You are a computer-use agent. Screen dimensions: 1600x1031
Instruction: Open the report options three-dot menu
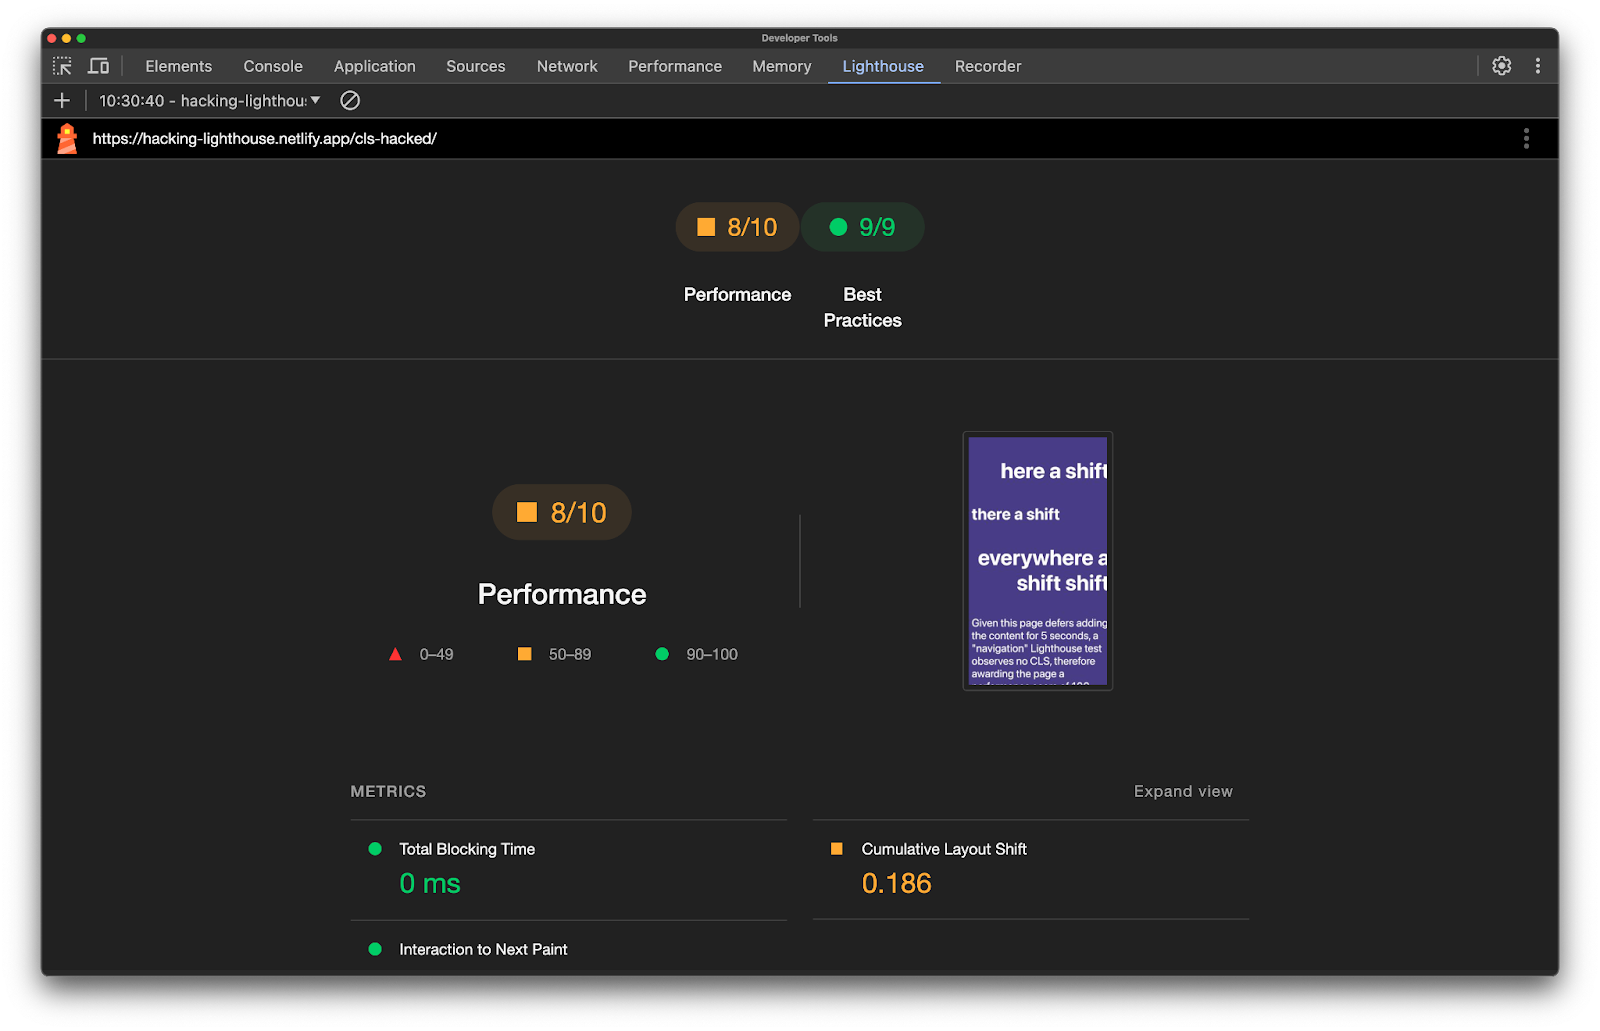[1526, 138]
